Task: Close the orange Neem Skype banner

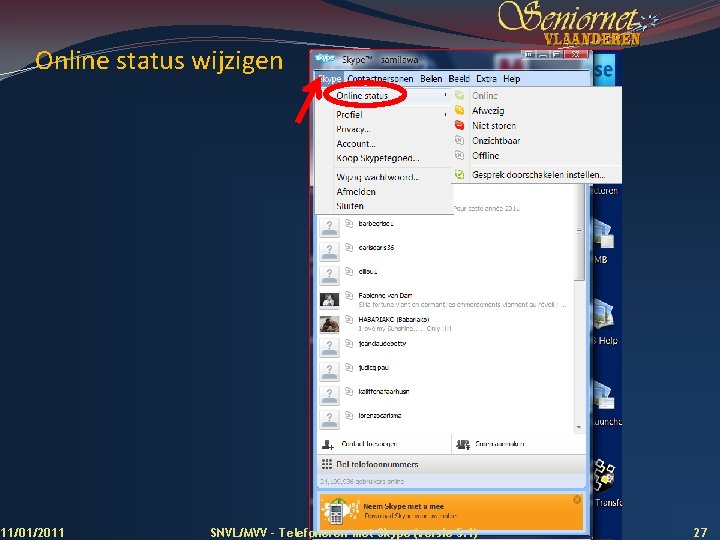Action: pyautogui.click(x=577, y=499)
